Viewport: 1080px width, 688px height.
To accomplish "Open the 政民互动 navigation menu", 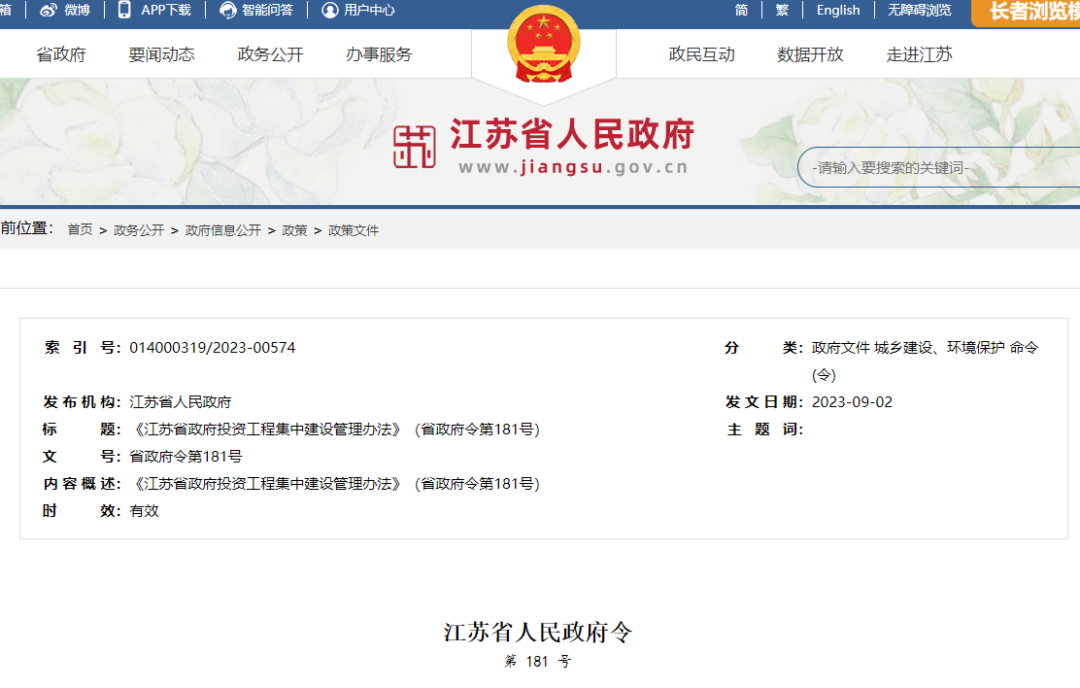I will [701, 55].
